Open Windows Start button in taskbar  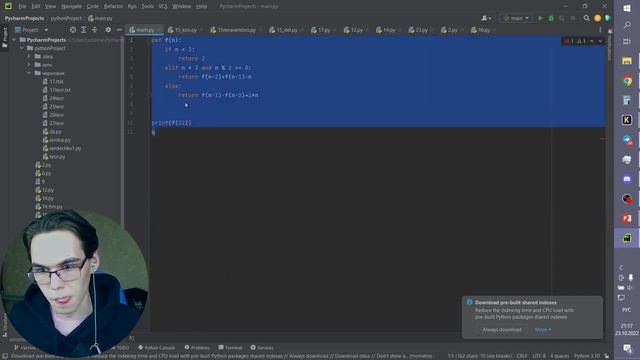(x=627, y=8)
